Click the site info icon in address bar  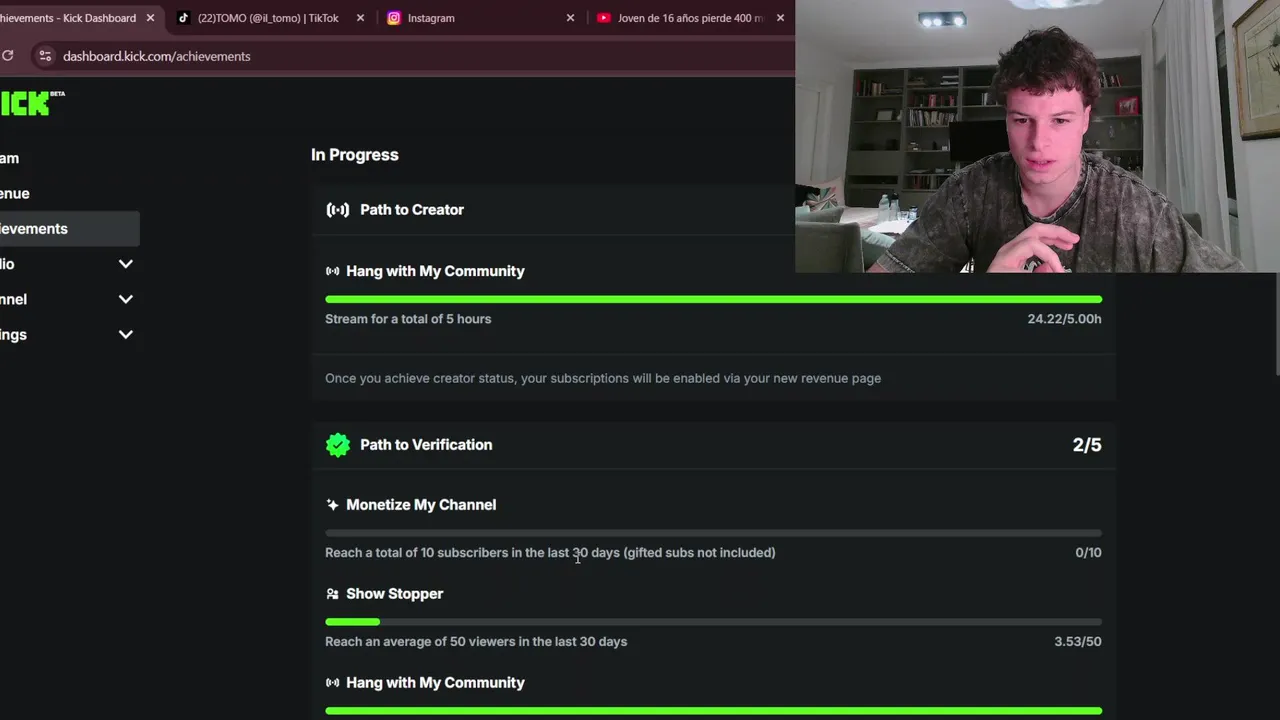pos(45,56)
